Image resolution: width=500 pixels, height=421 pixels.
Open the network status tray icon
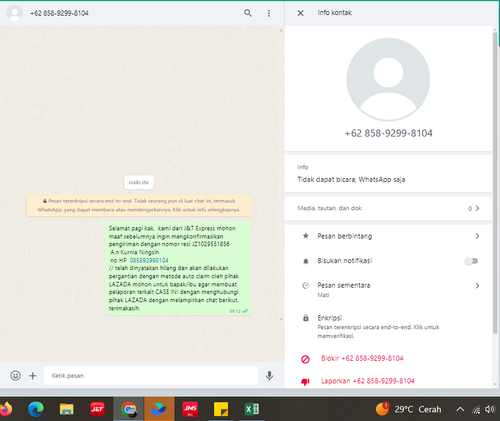coord(476,410)
